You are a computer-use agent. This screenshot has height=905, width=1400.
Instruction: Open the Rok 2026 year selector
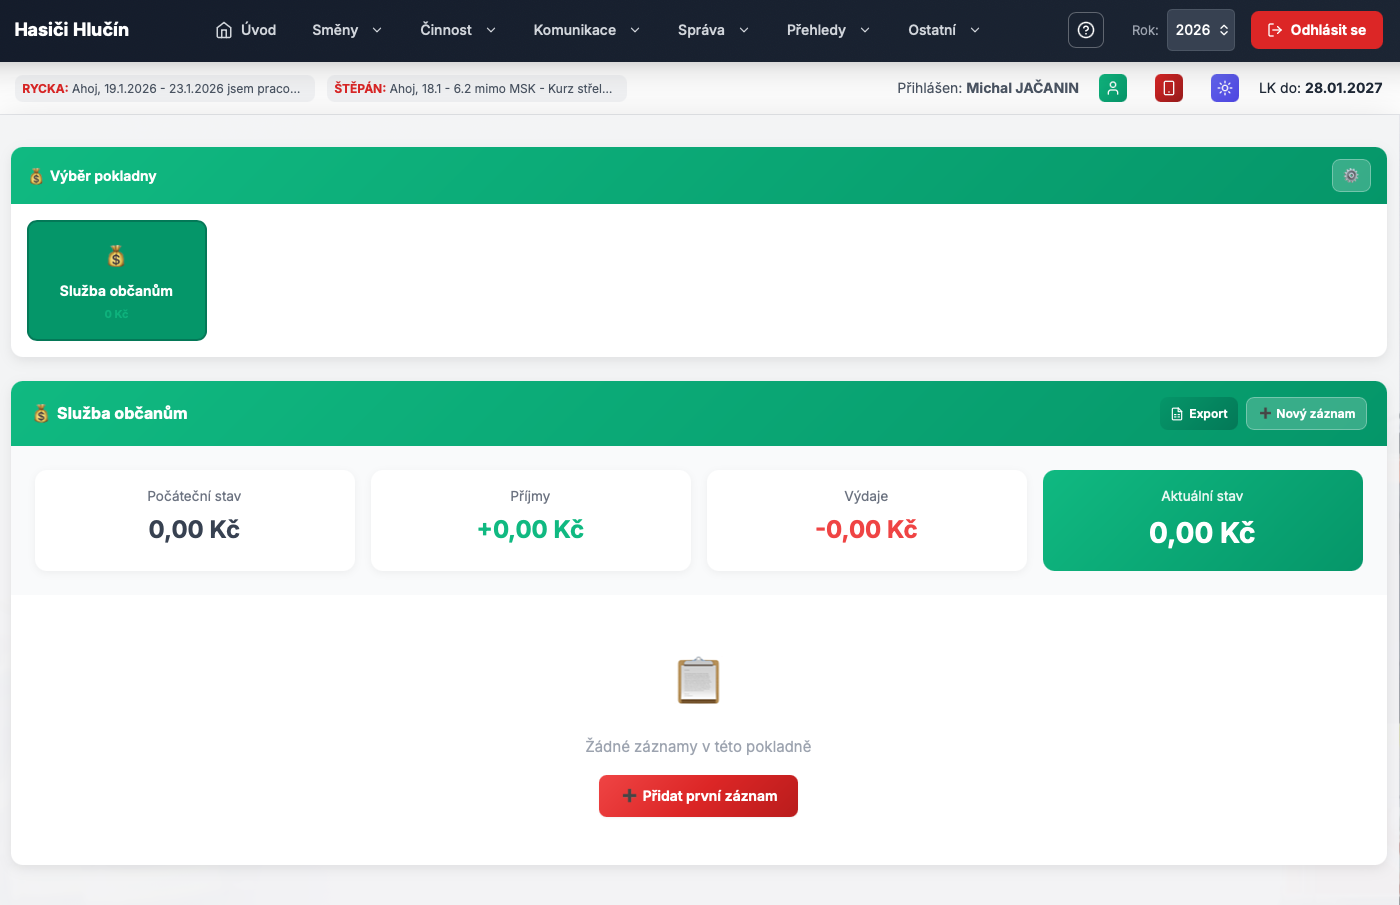pos(1200,30)
